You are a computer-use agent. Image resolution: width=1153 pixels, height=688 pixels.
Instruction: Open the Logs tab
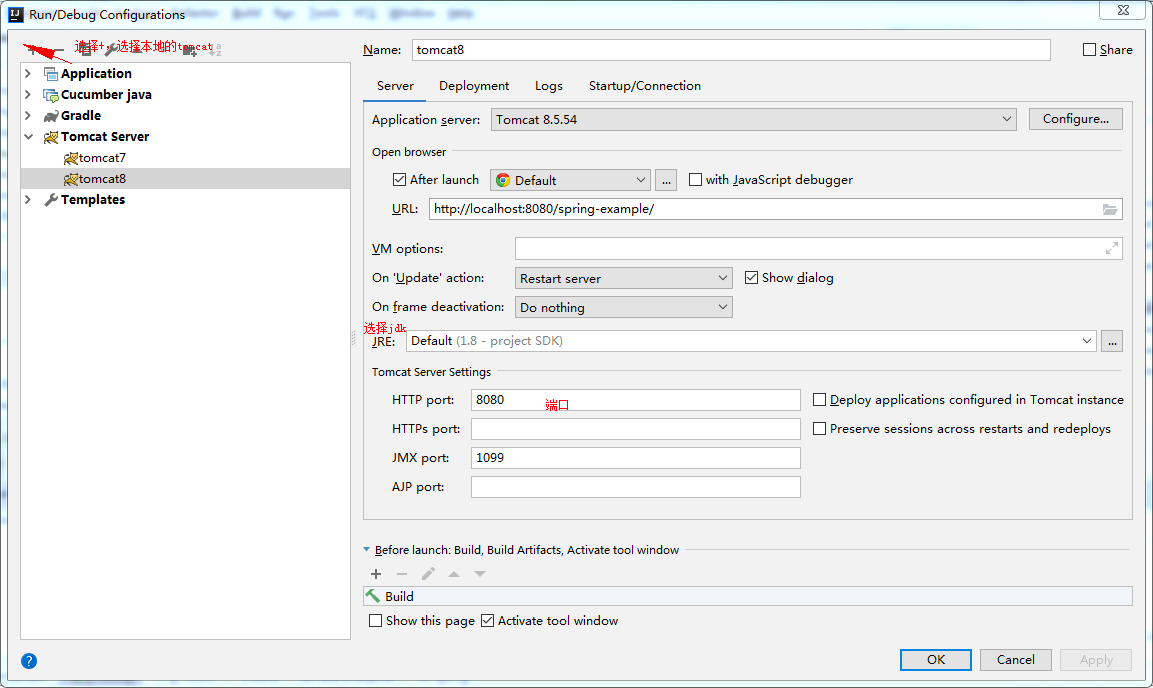[x=549, y=86]
